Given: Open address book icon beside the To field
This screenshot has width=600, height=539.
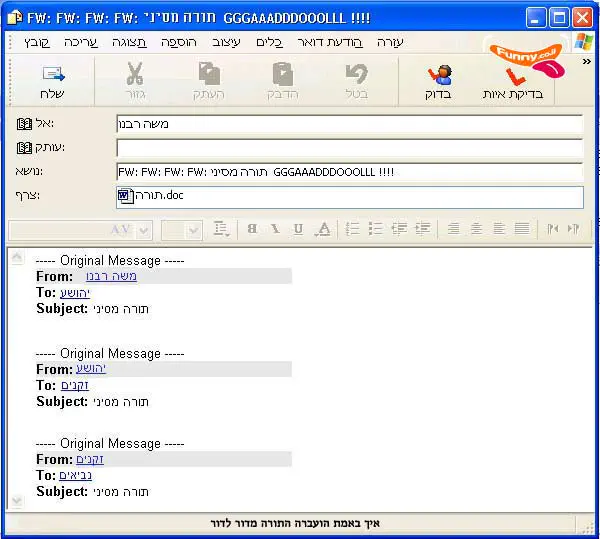Looking at the screenshot, I should [x=25, y=123].
